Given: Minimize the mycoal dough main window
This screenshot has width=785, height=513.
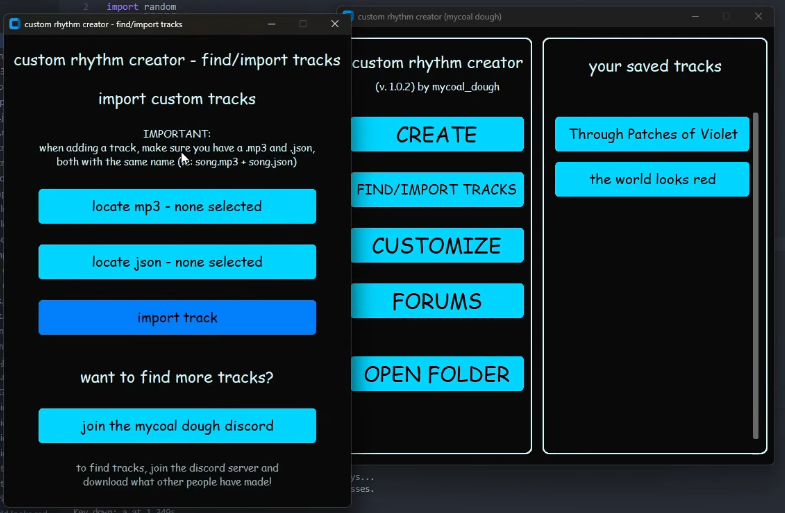Looking at the screenshot, I should coord(695,17).
